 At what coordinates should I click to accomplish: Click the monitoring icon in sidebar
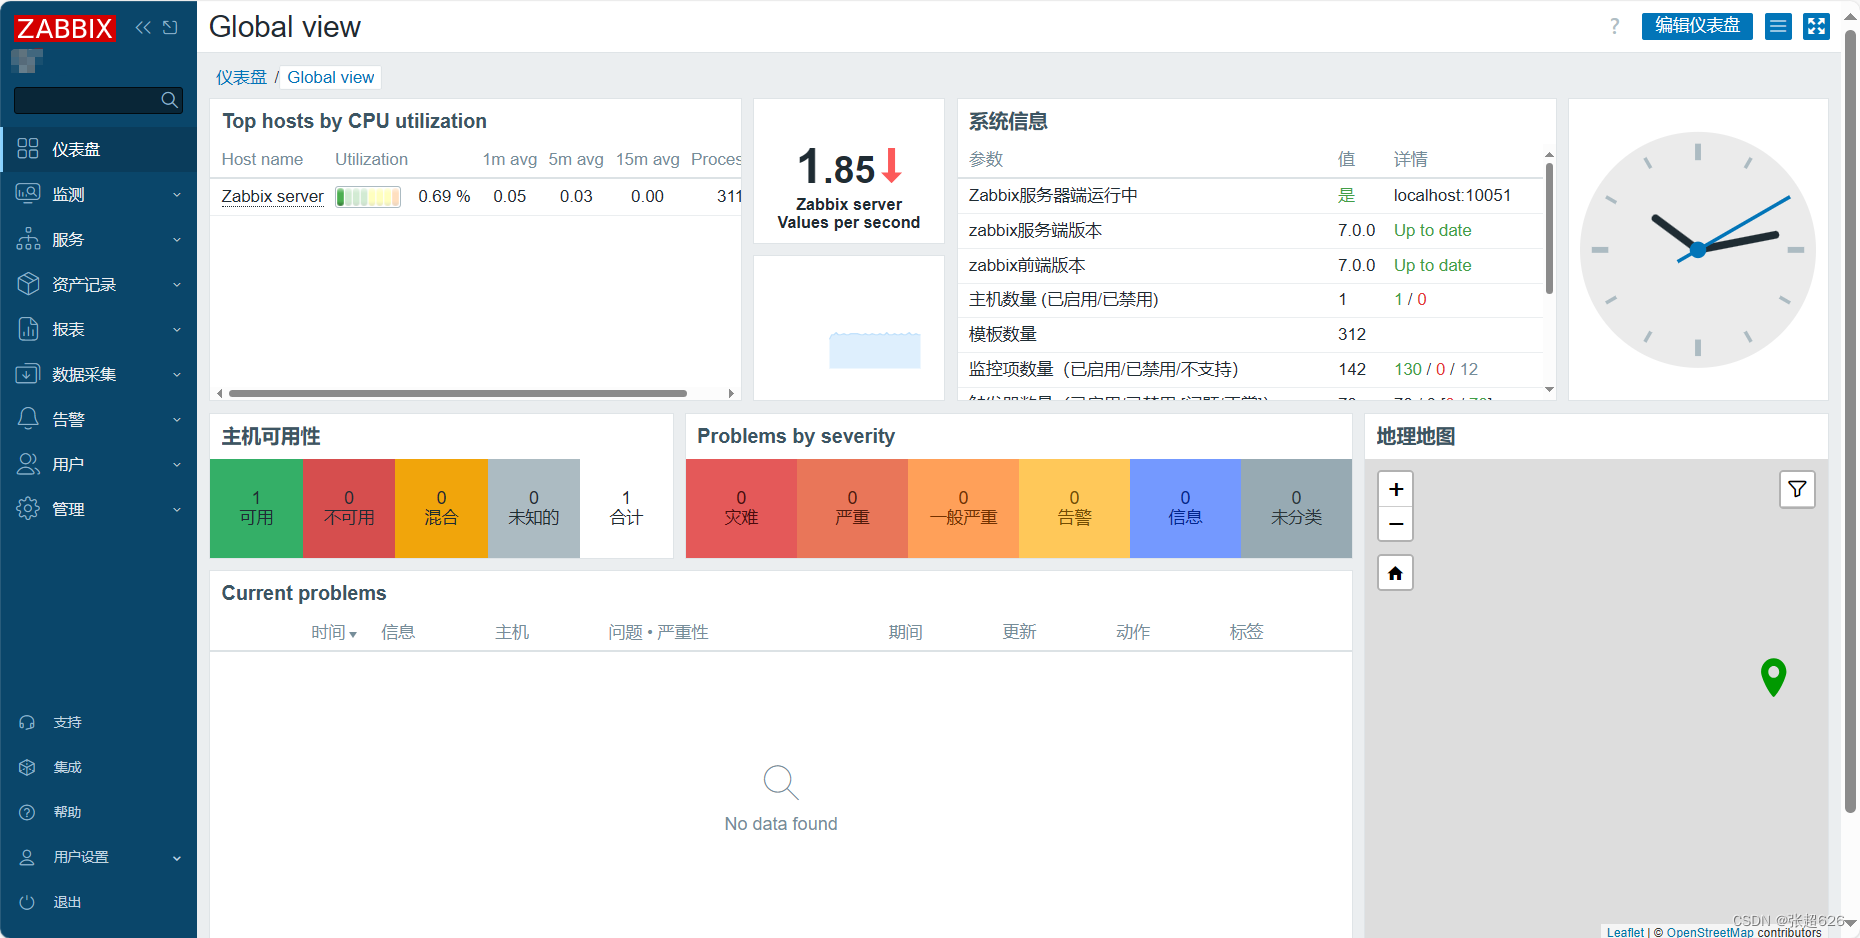[28, 194]
